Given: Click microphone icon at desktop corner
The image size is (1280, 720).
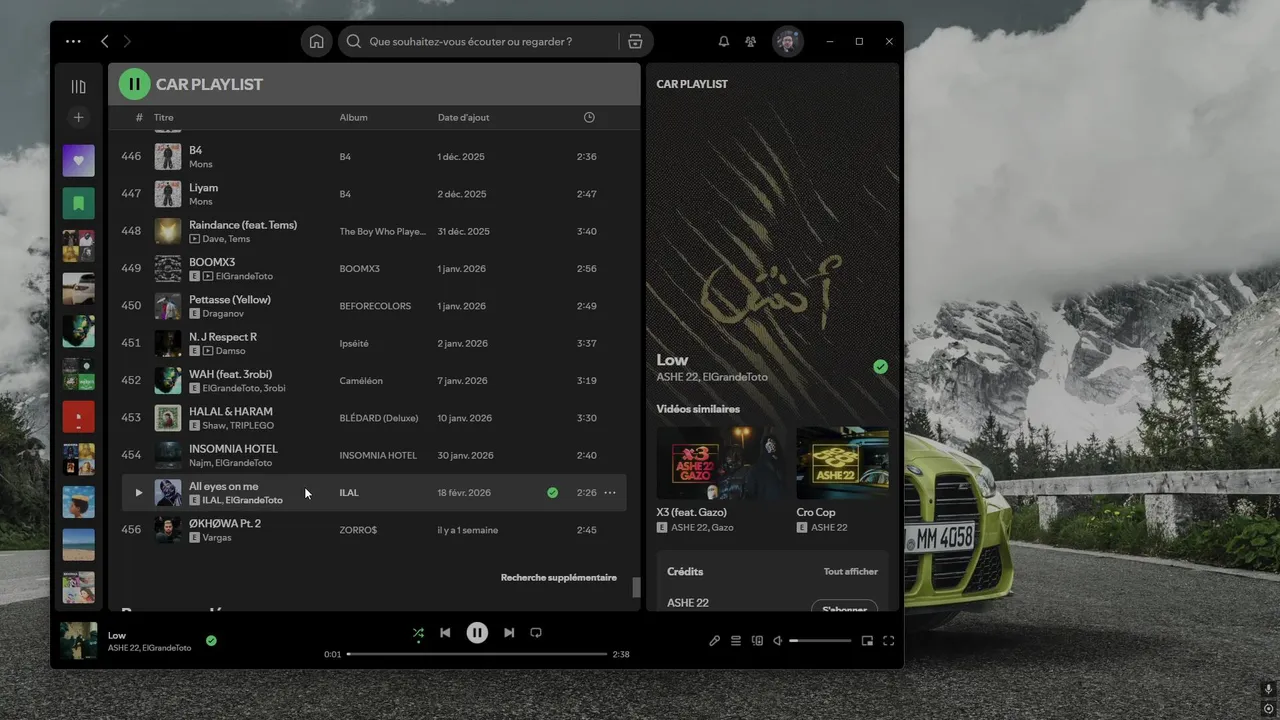Looking at the screenshot, I should point(1268,690).
